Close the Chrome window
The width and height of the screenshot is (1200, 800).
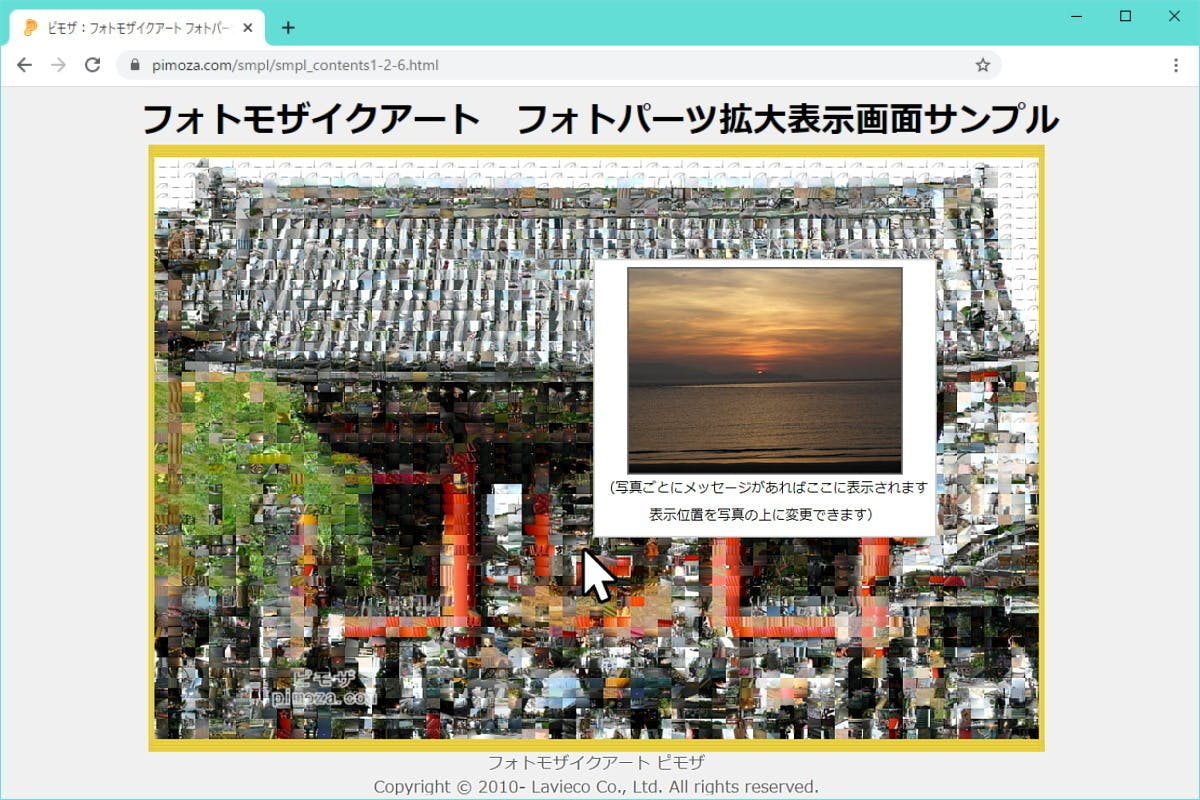(1174, 16)
